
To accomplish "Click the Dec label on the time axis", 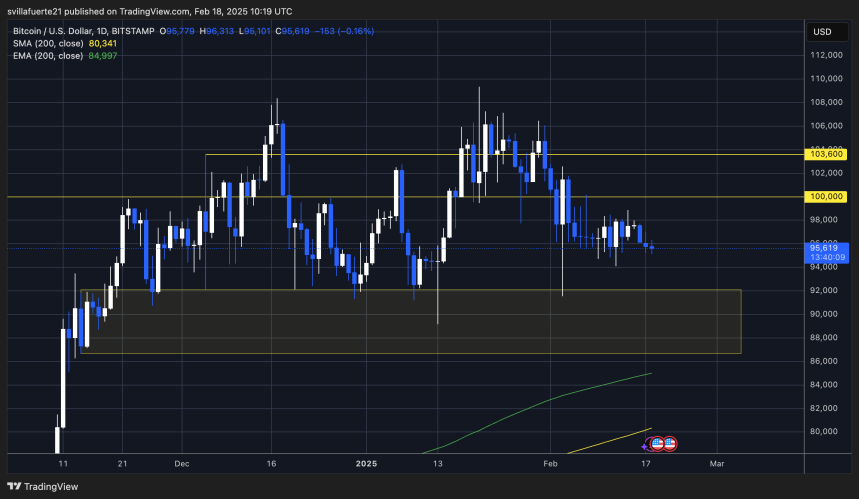I will (x=182, y=465).
